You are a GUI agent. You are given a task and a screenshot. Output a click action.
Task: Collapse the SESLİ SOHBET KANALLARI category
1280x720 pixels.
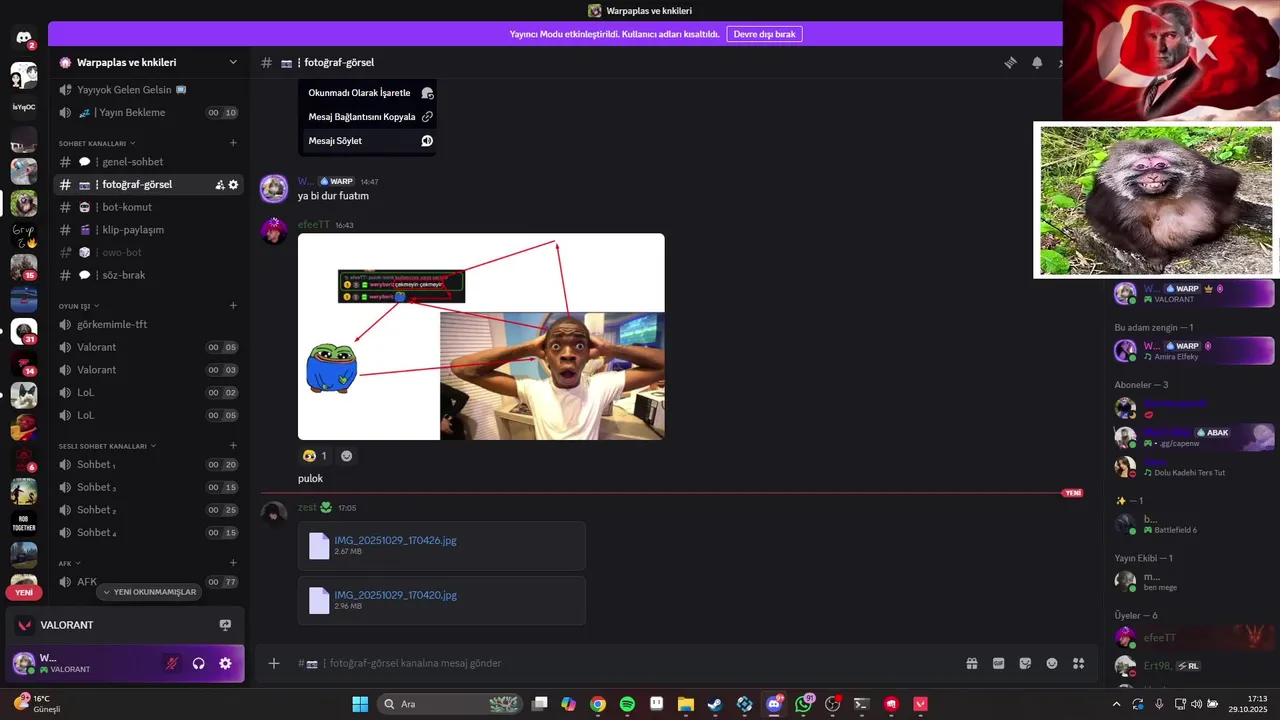pos(107,445)
